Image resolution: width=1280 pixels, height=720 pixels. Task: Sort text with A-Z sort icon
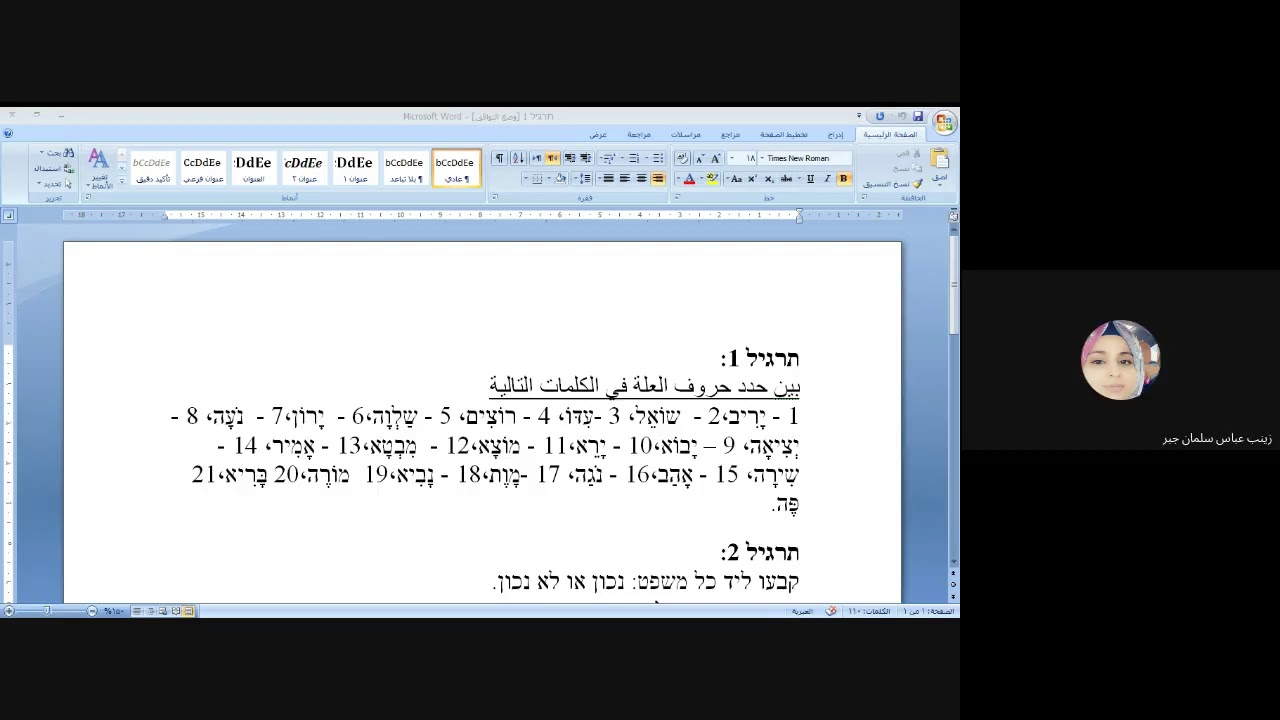point(518,158)
